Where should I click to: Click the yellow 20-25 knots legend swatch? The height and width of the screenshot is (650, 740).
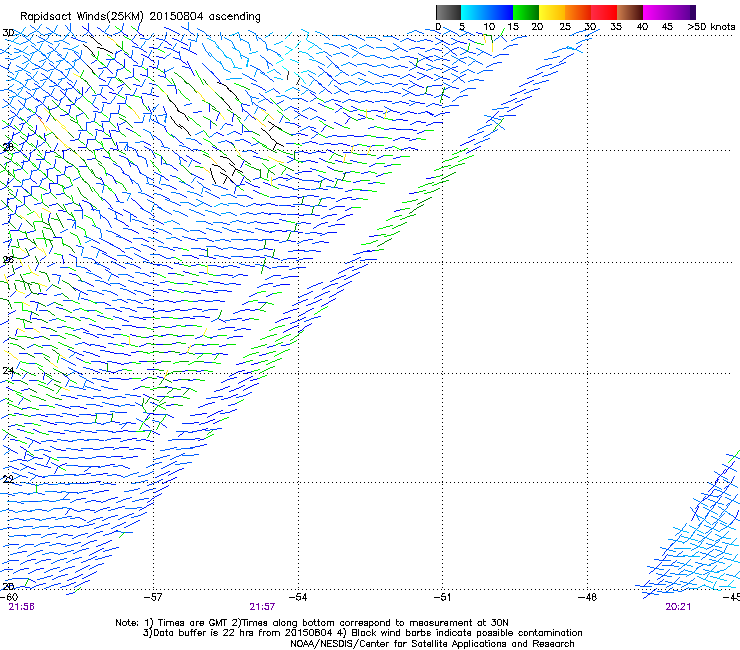coord(552,12)
